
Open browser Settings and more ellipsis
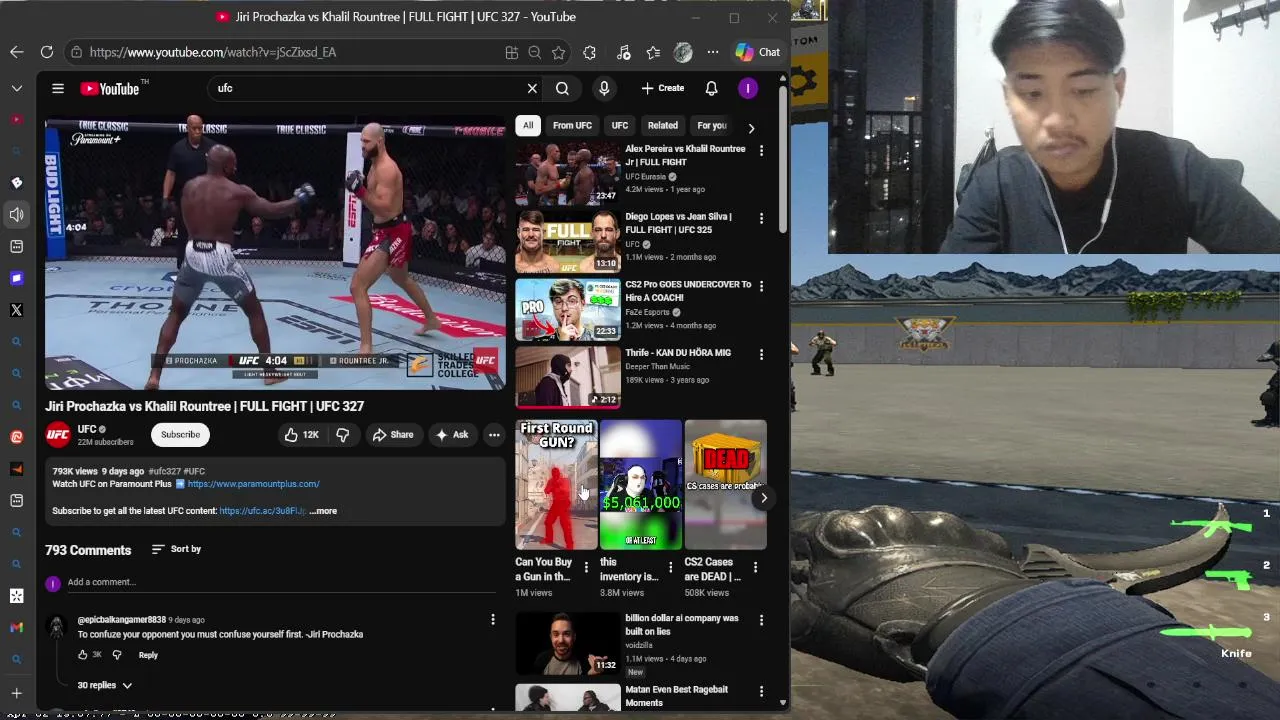click(712, 52)
